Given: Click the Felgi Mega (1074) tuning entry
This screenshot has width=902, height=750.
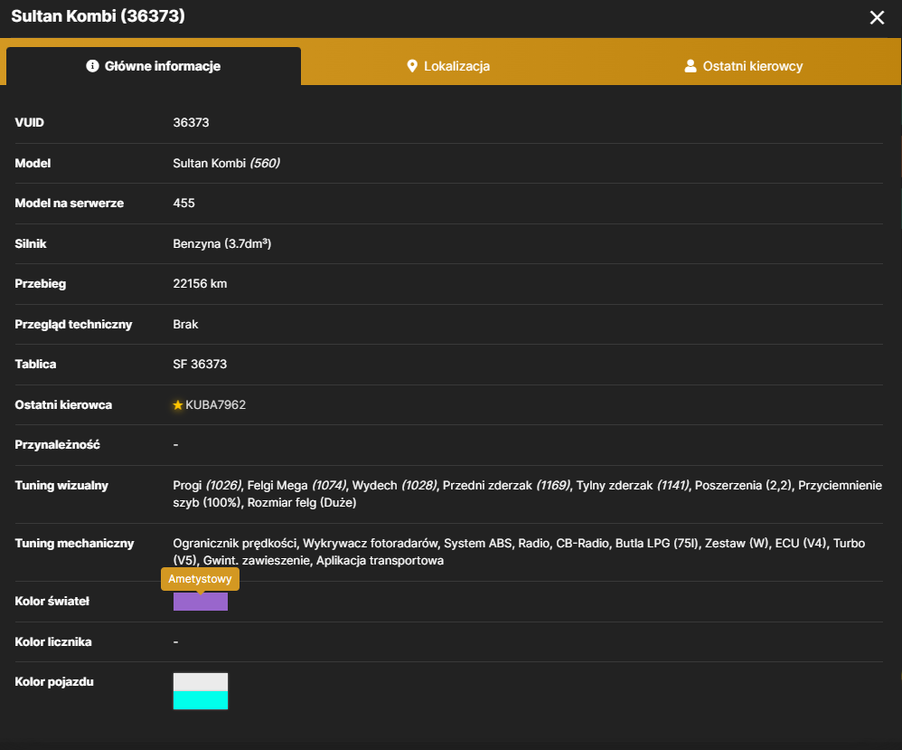Looking at the screenshot, I should click(x=297, y=485).
